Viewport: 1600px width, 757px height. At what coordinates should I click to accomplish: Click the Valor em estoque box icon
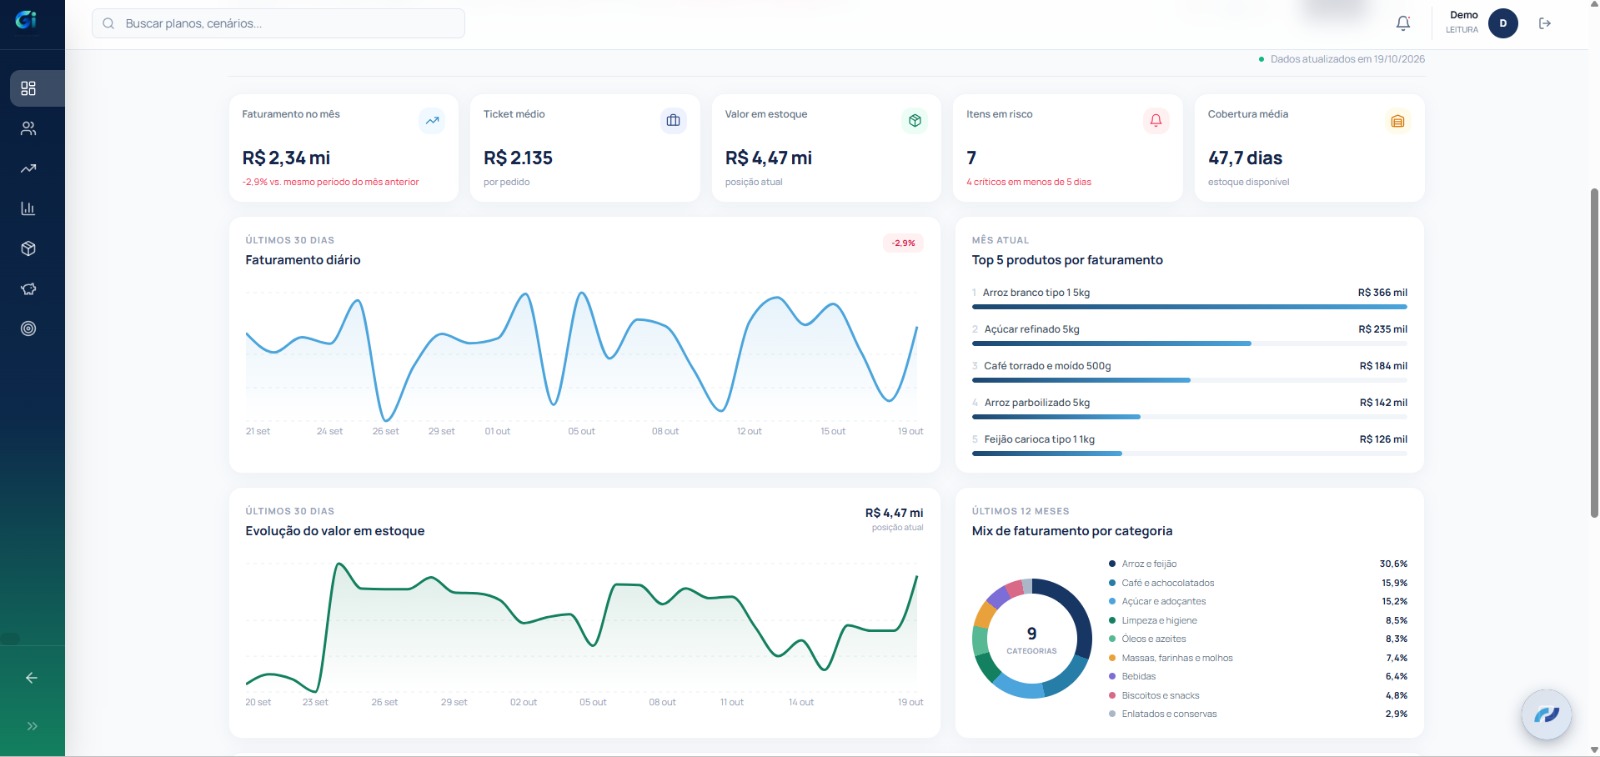(x=915, y=121)
